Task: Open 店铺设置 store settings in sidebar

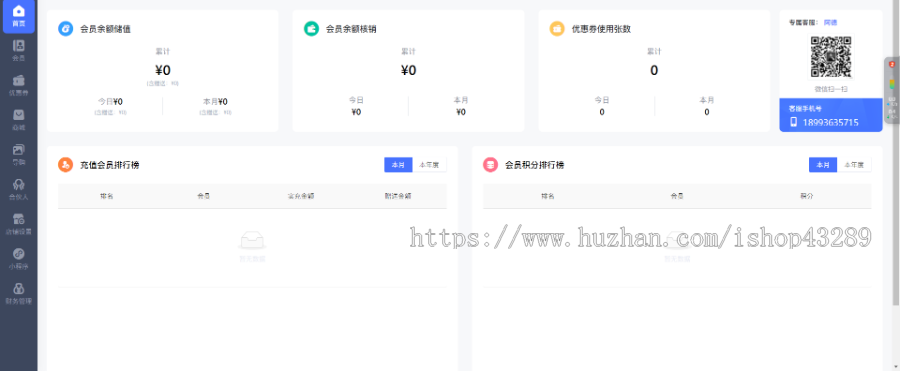Action: 19,225
